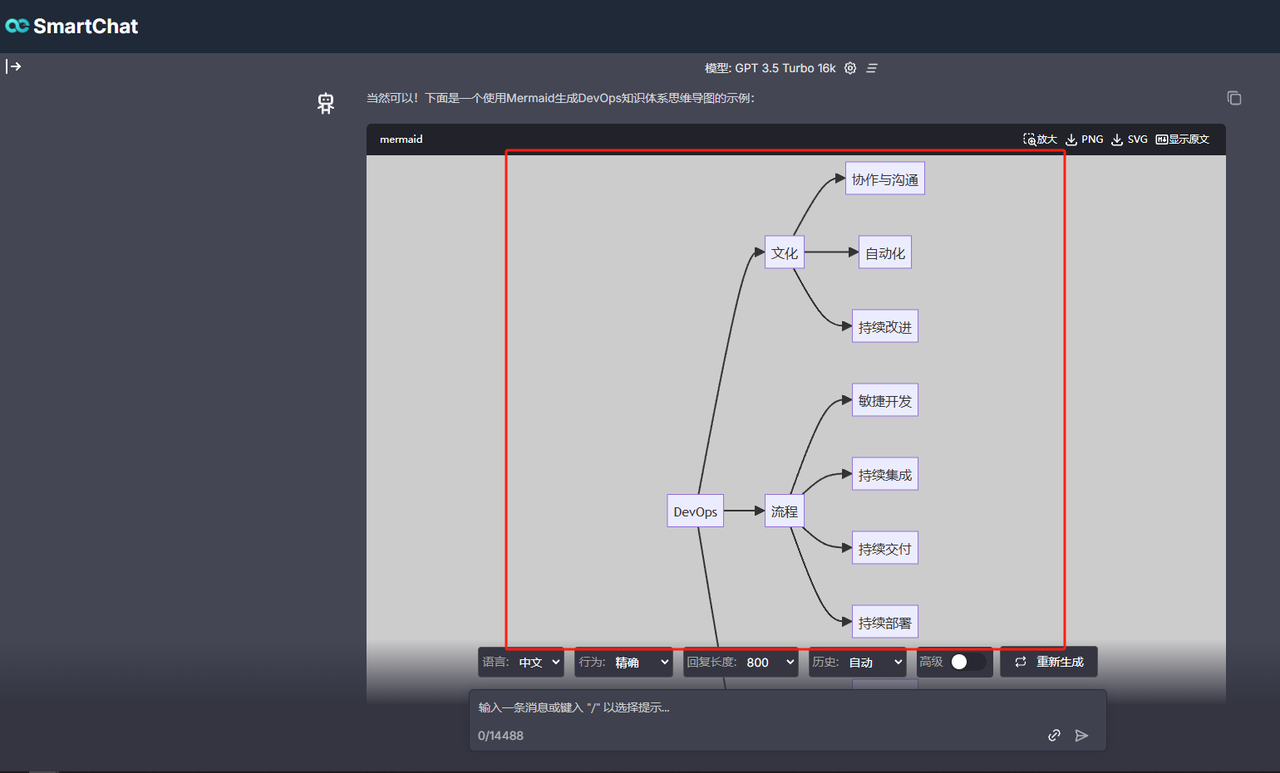This screenshot has width=1280, height=773.
Task: Click the link attachment icon
Action: [1054, 735]
